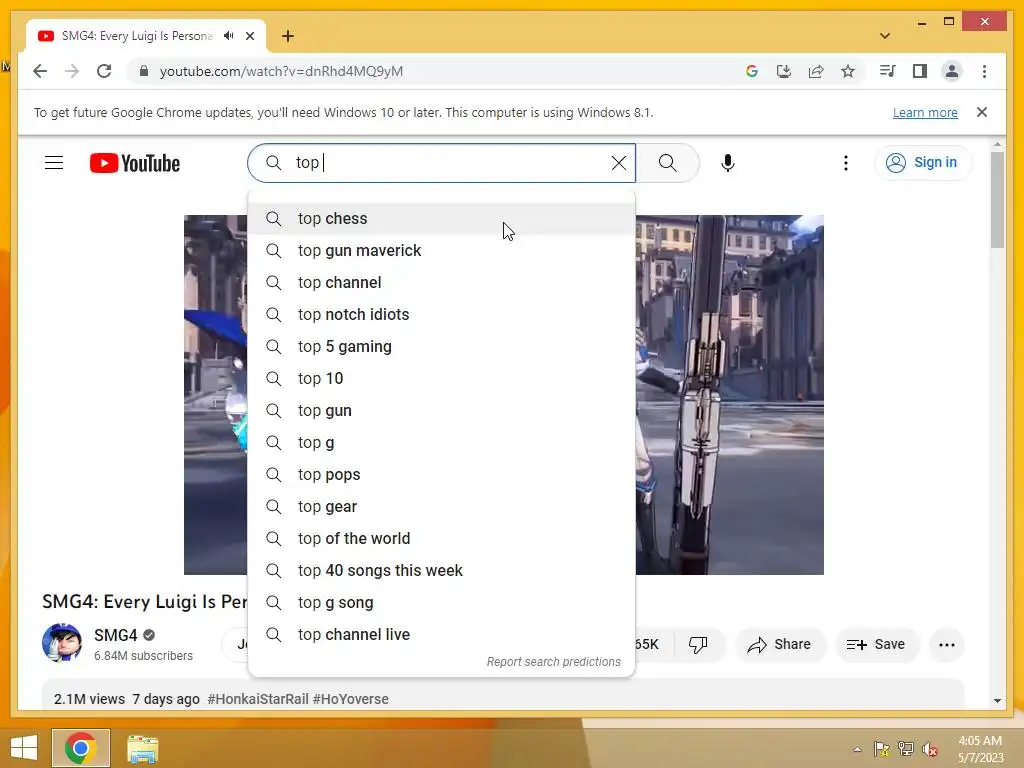The image size is (1024, 768).
Task: Dismiss the Chrome update notice
Action: 982,112
